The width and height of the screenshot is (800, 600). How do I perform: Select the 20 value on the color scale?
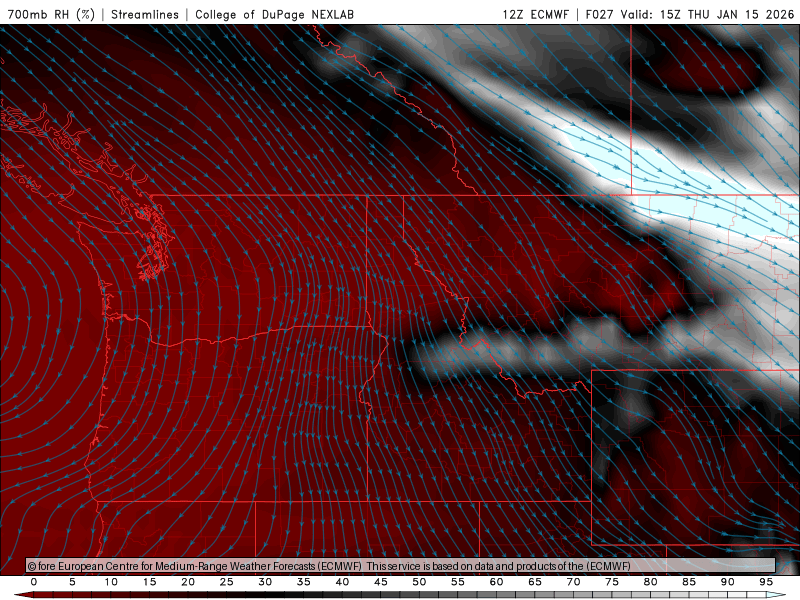(x=188, y=582)
